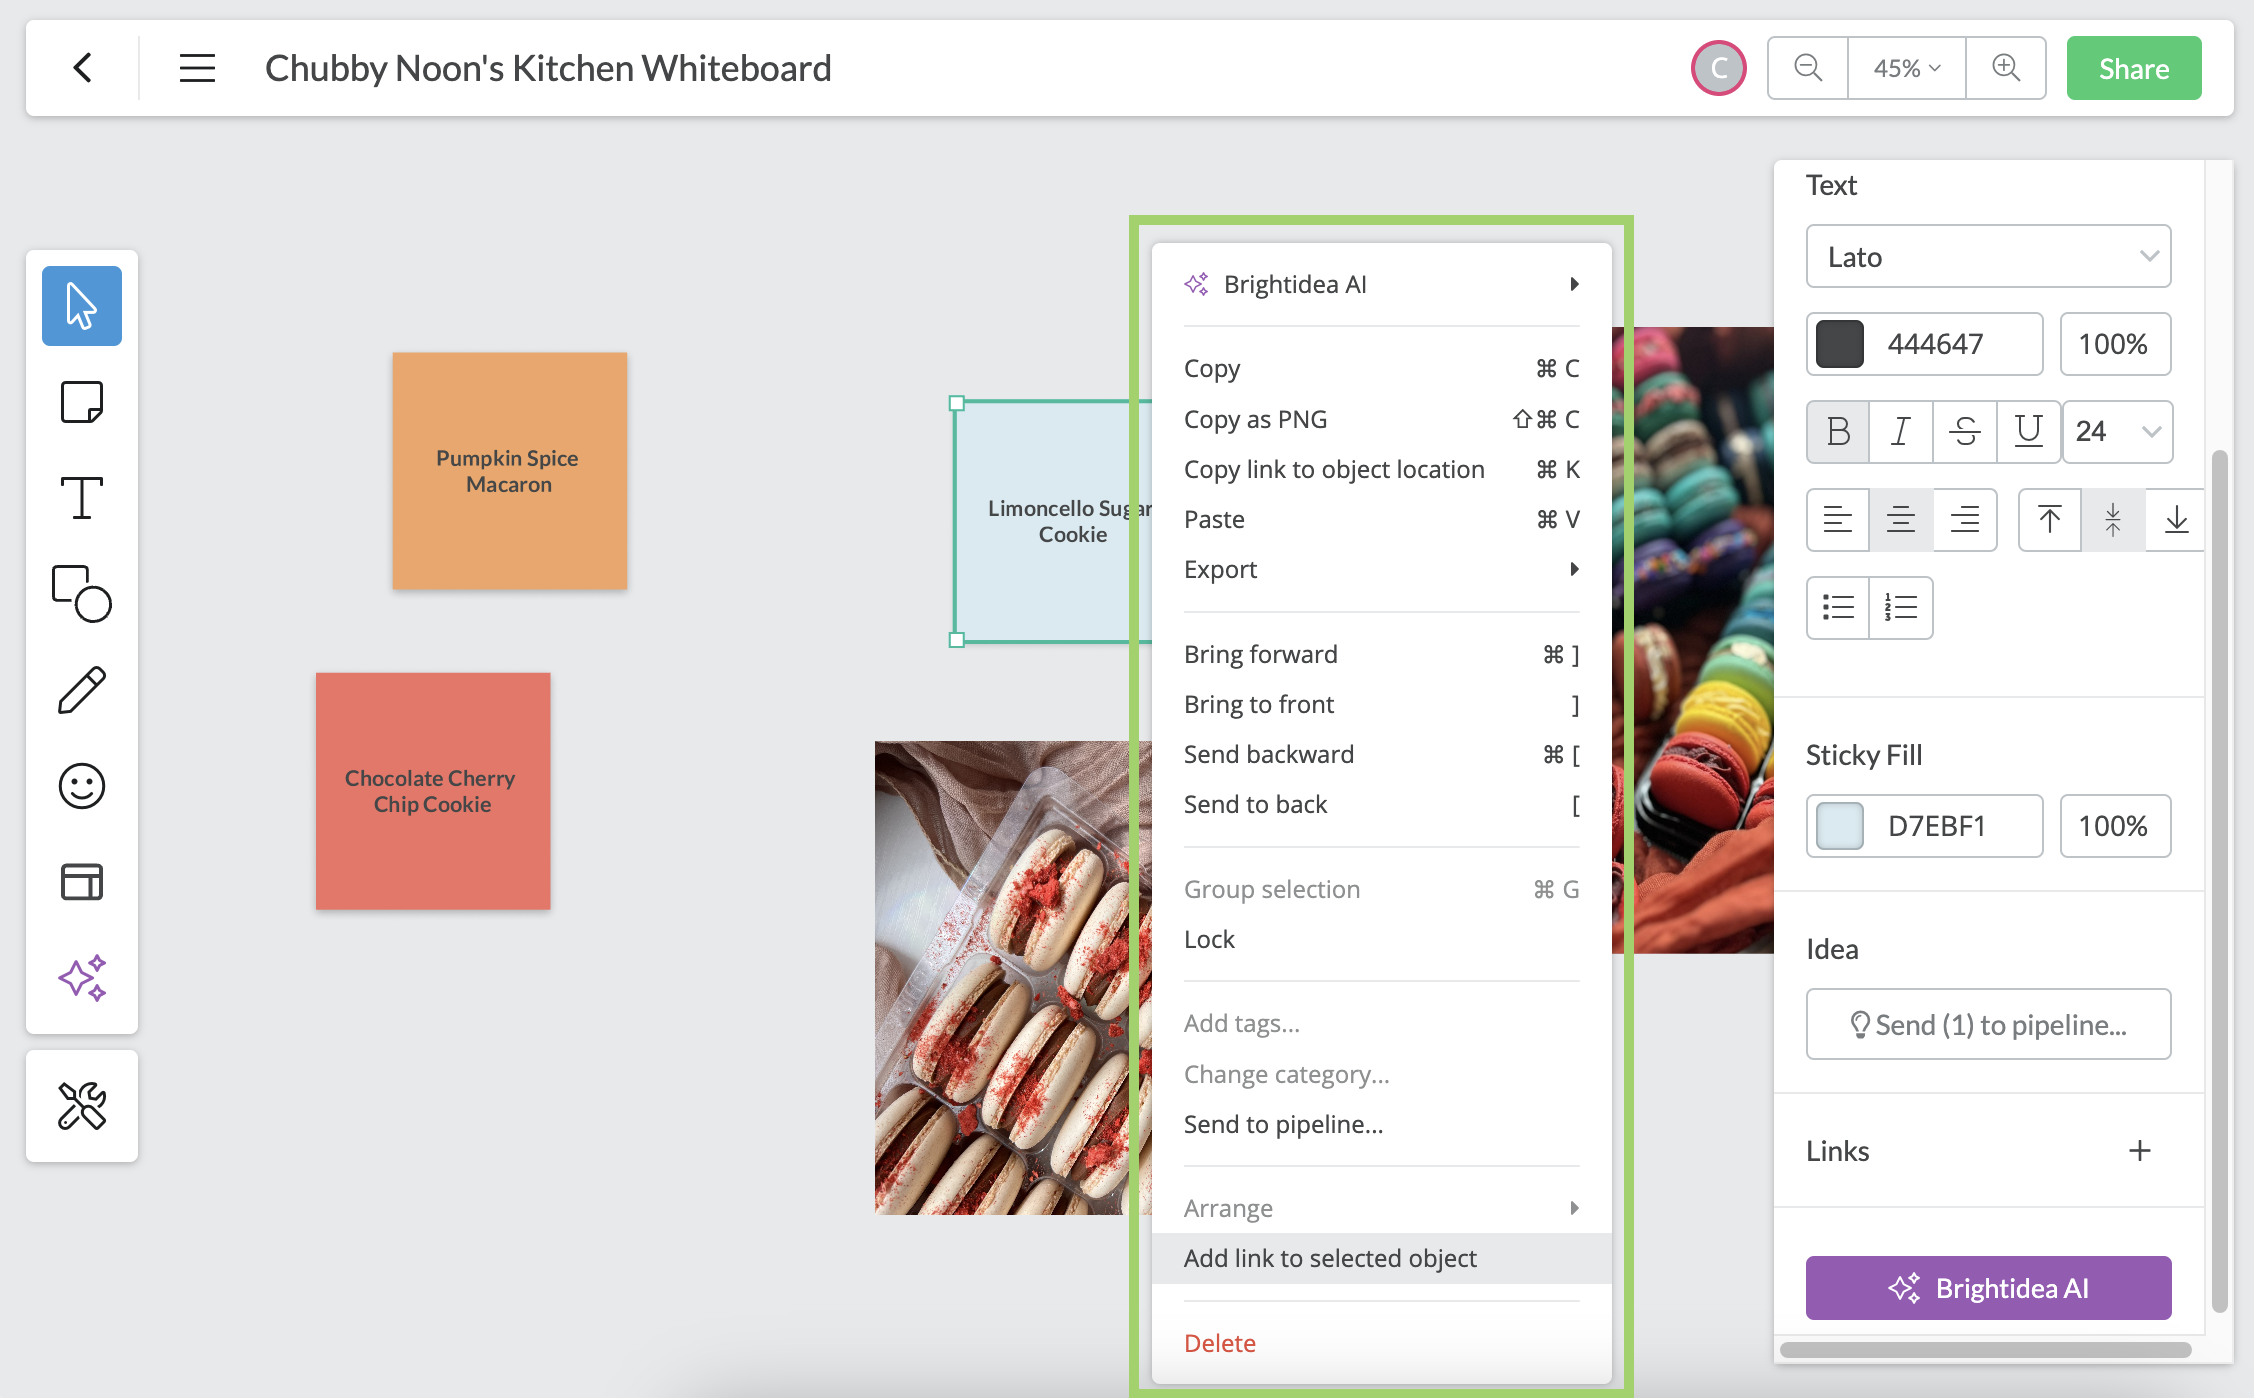Screen dimensions: 2254x1398
Task: Click the Sticky Fill color swatch
Action: [x=1840, y=826]
